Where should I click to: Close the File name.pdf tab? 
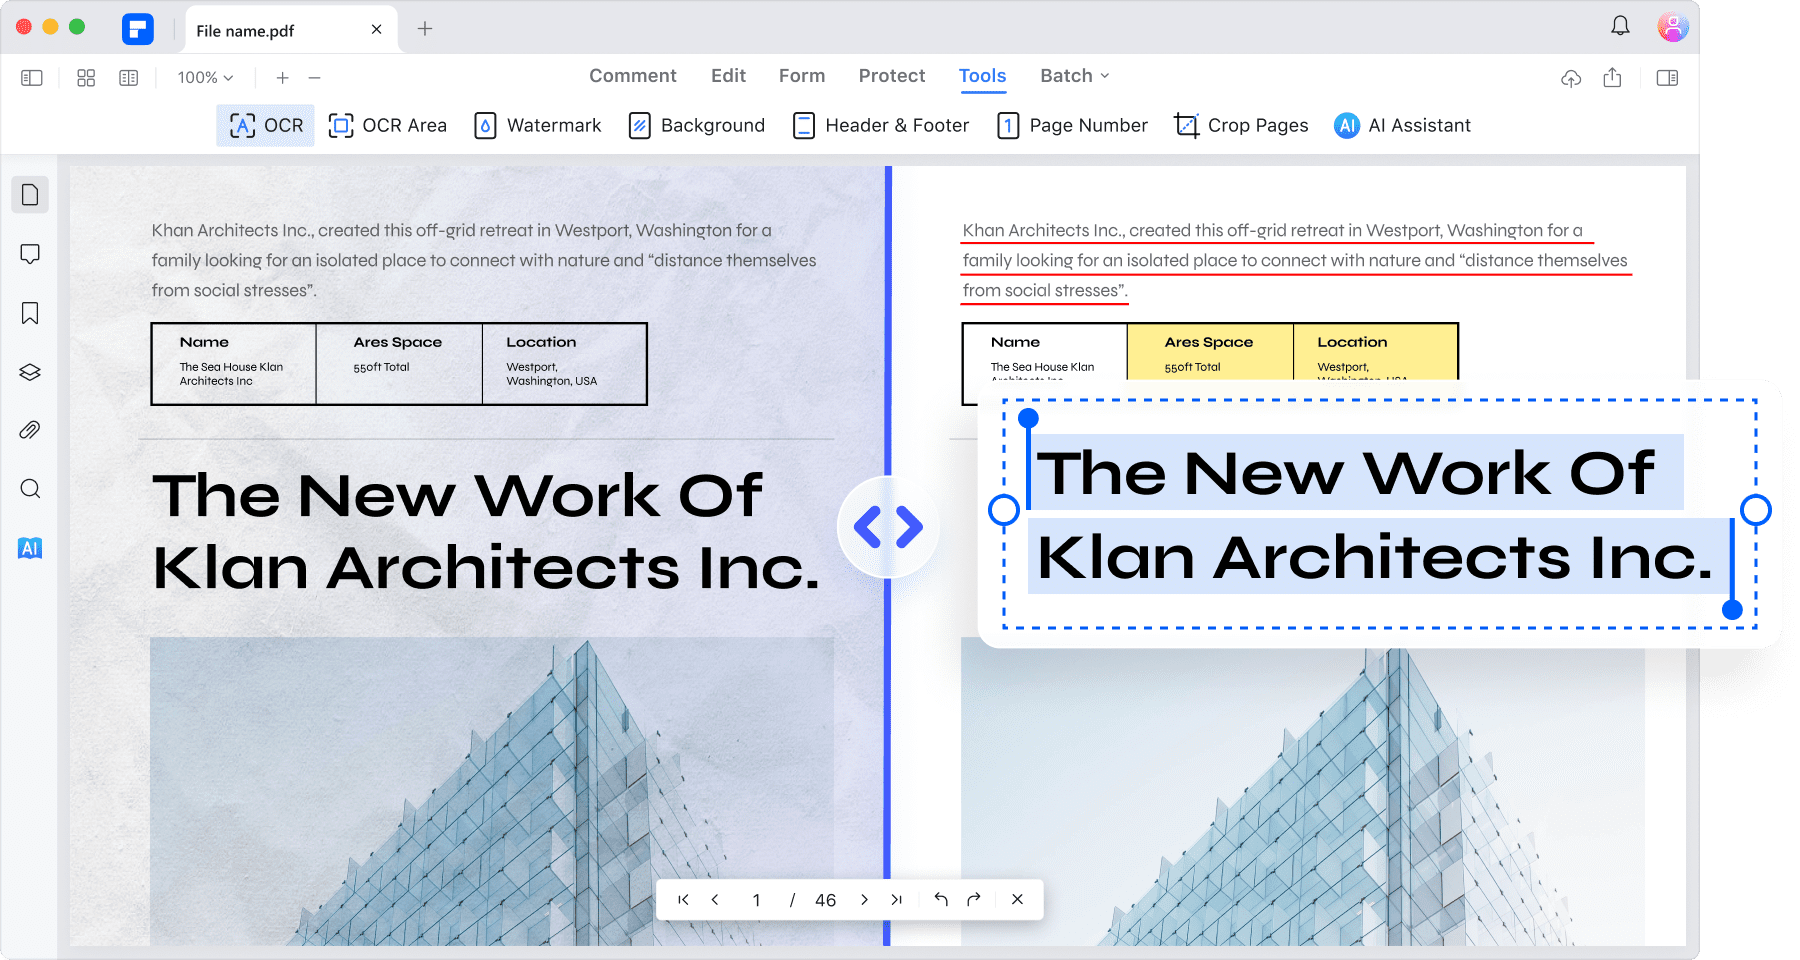click(x=377, y=30)
